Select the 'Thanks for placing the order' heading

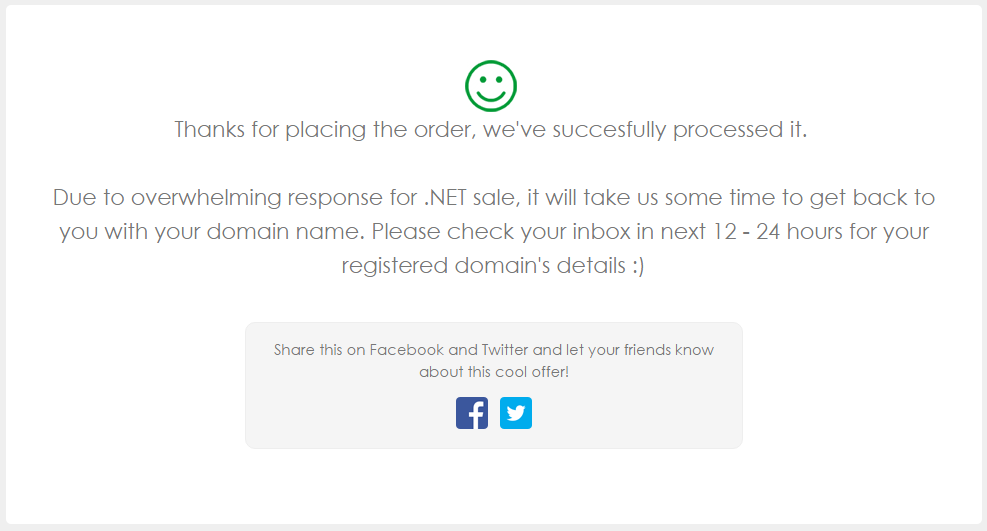coord(491,130)
